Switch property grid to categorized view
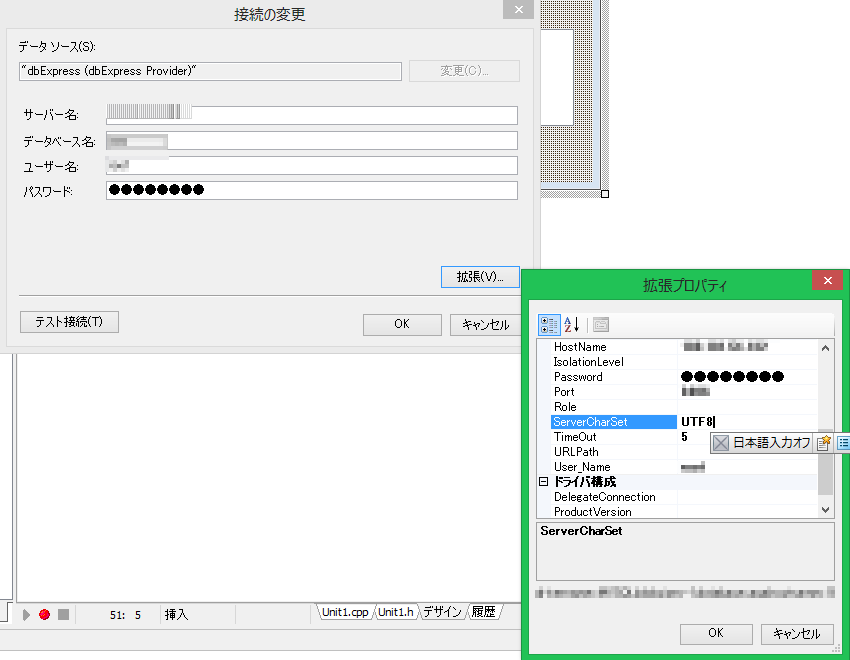Viewport: 850px width, 660px height. click(550, 325)
